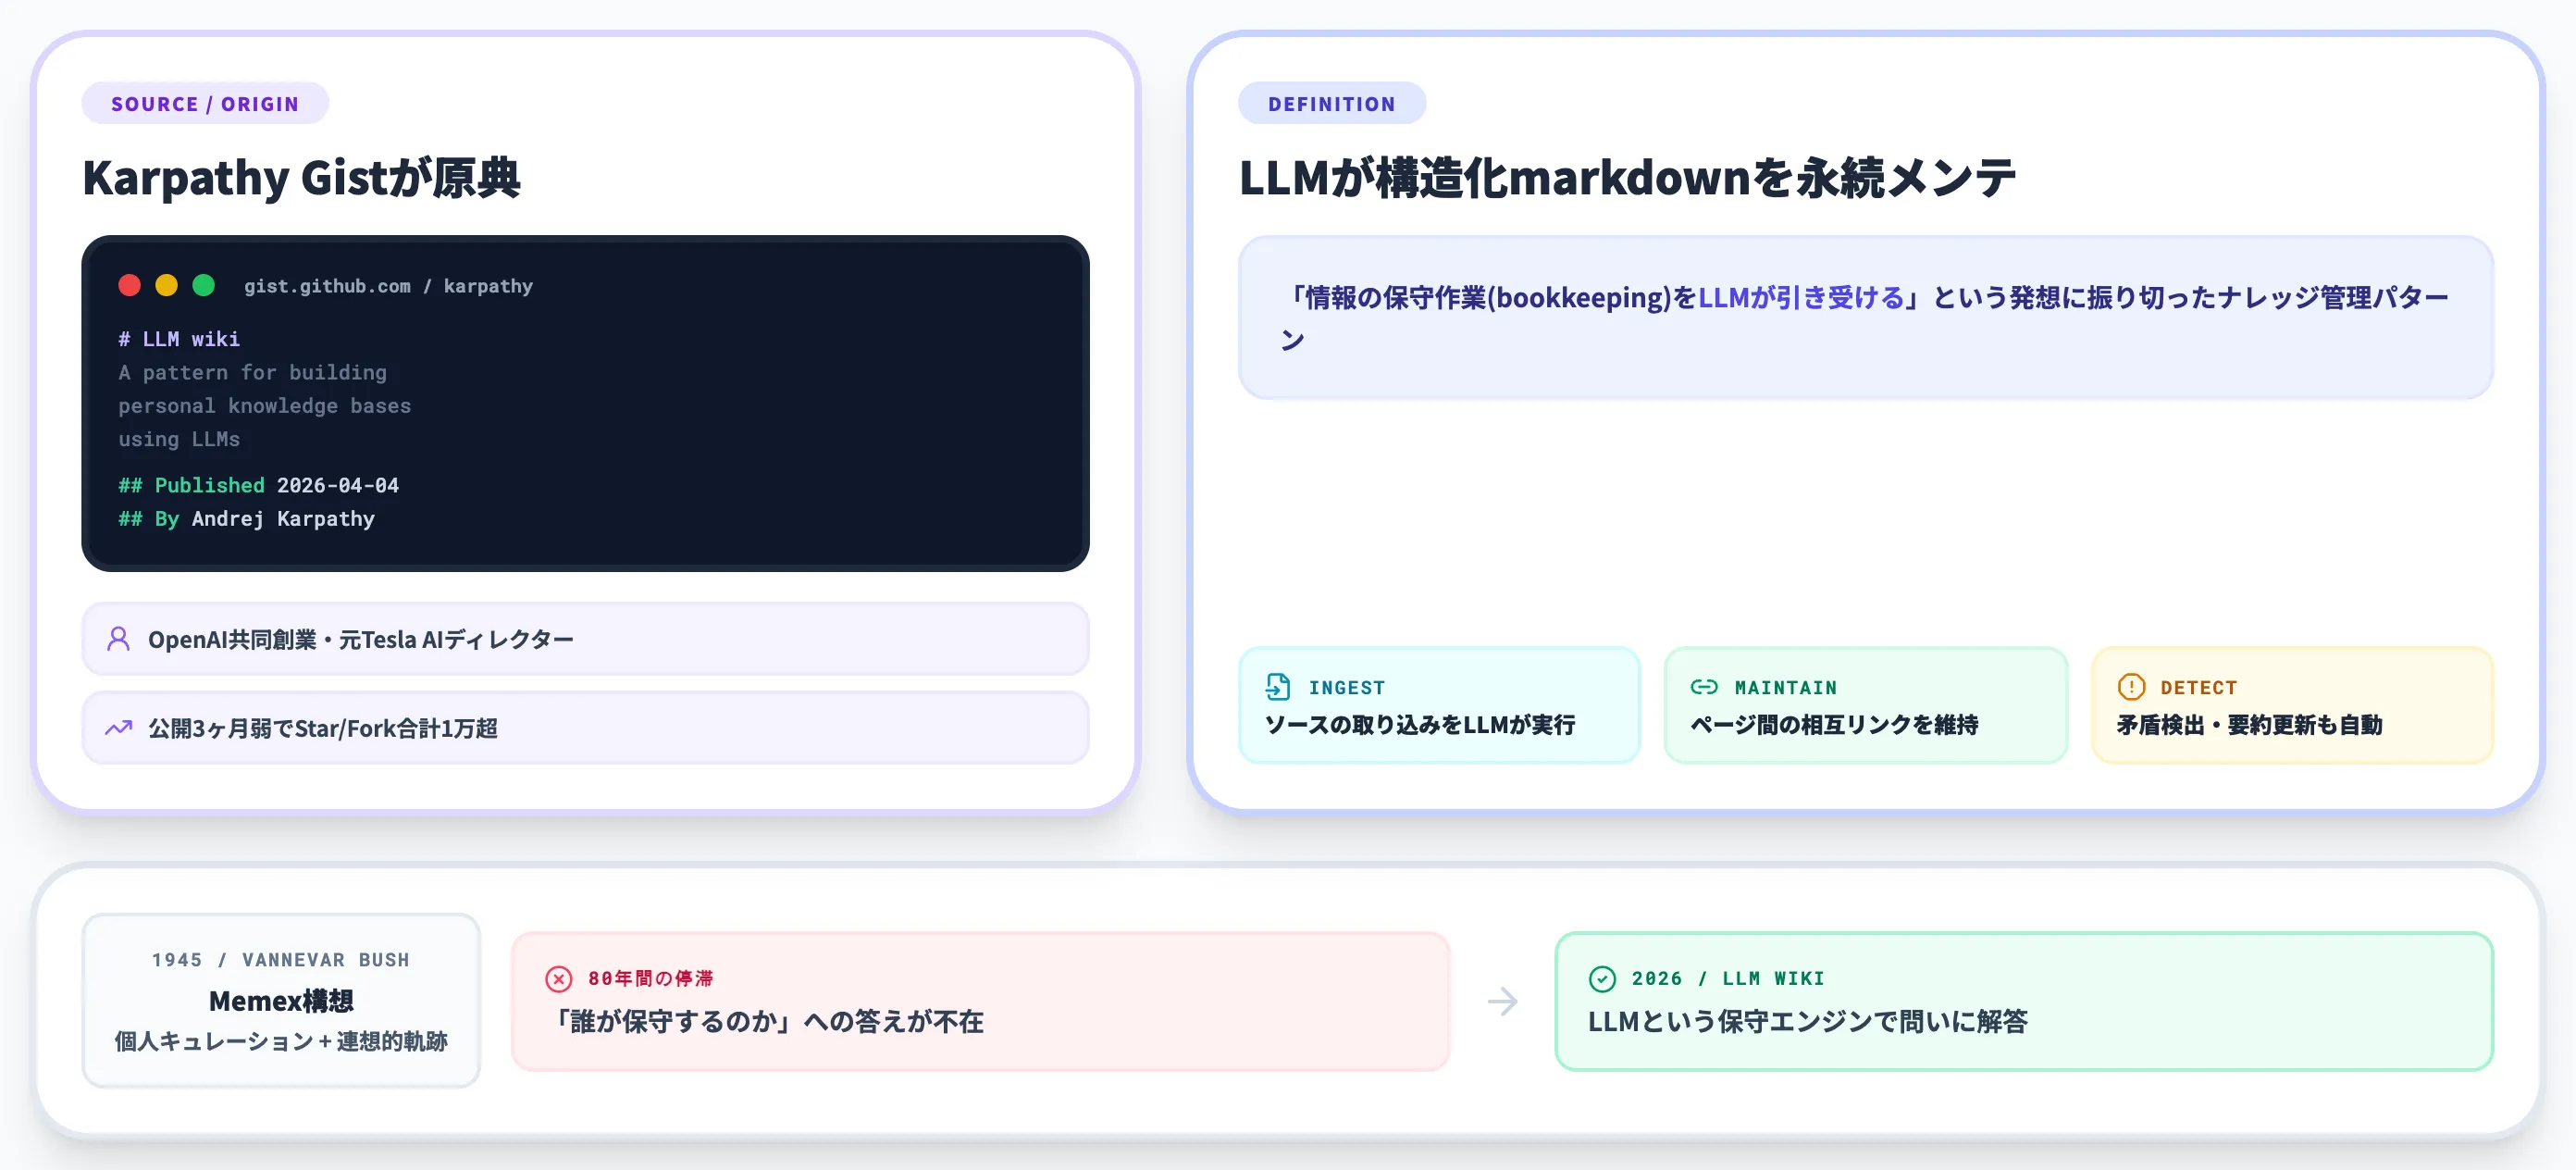Click the 2026 / LLM WIKI green card
2576x1170 pixels.
tap(2024, 1001)
